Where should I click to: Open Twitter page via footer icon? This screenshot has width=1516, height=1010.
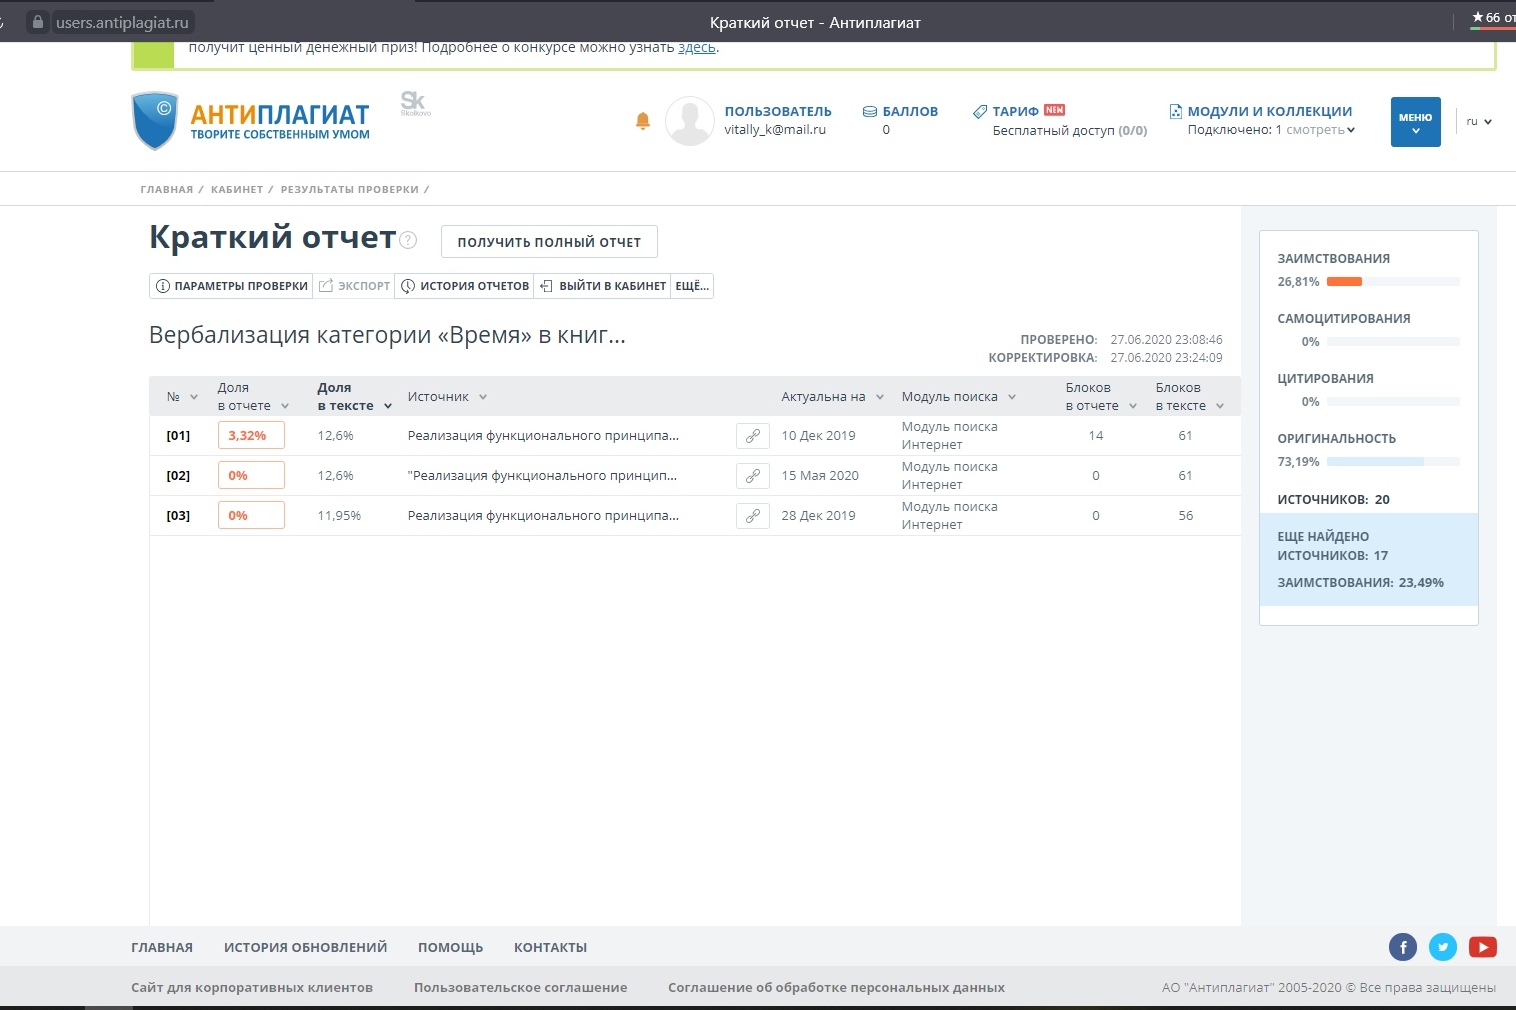1442,947
